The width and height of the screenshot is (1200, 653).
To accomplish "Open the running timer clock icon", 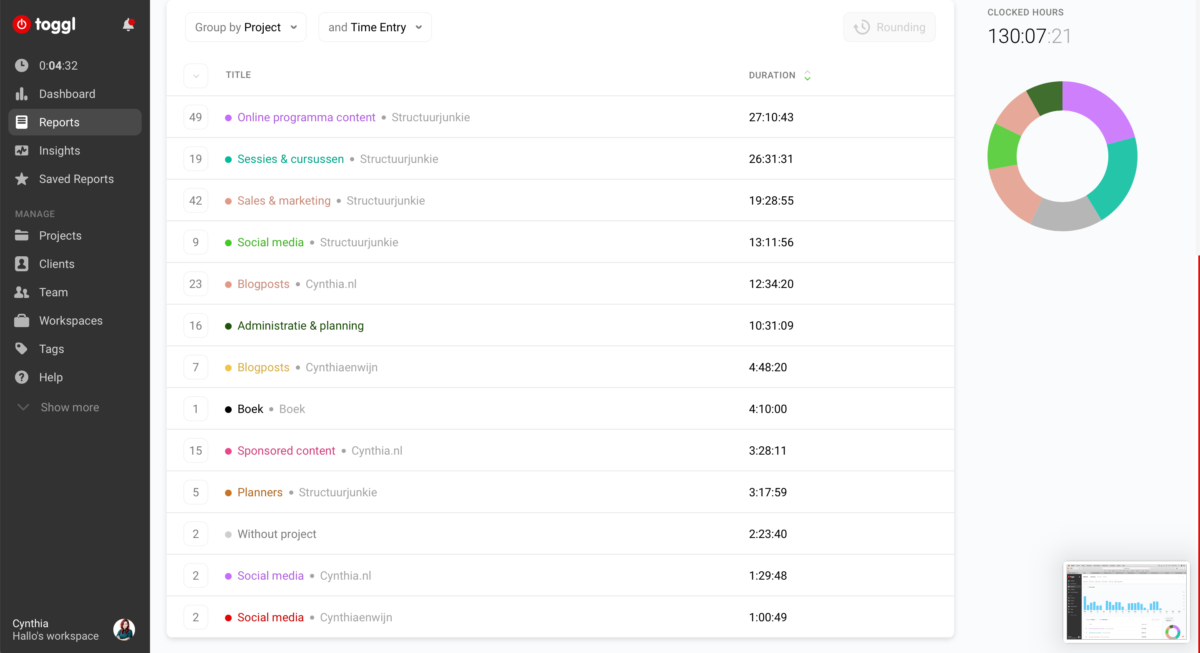I will 22,66.
